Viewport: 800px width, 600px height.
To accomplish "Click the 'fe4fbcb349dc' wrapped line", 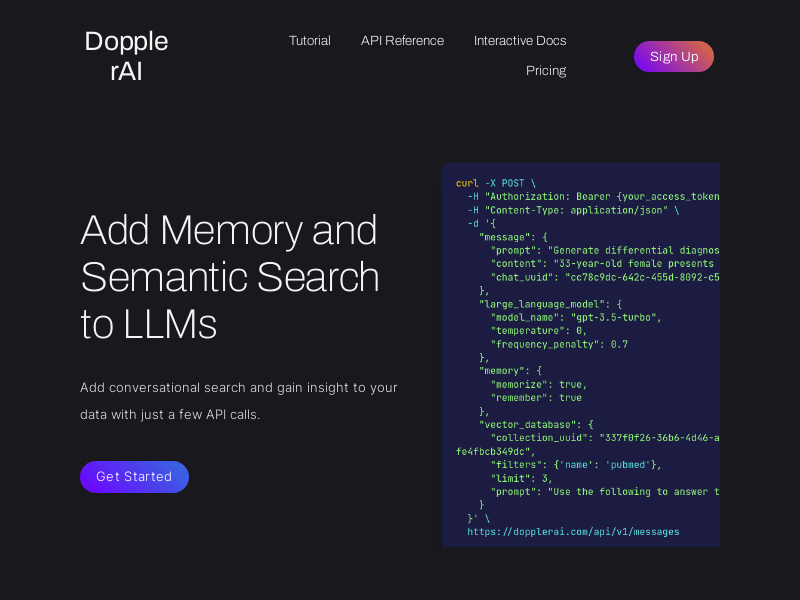I will pos(495,452).
